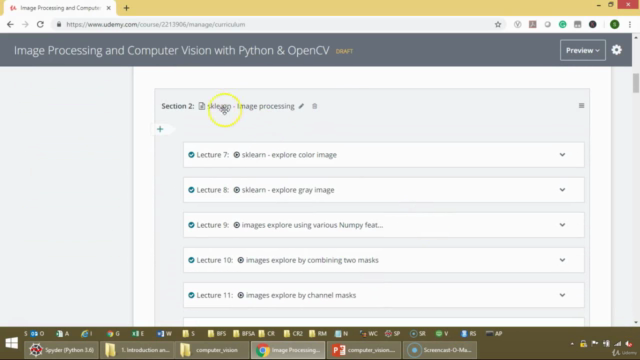Open the Preview dropdown button
Screen dimensions: 640x360
pos(582,50)
